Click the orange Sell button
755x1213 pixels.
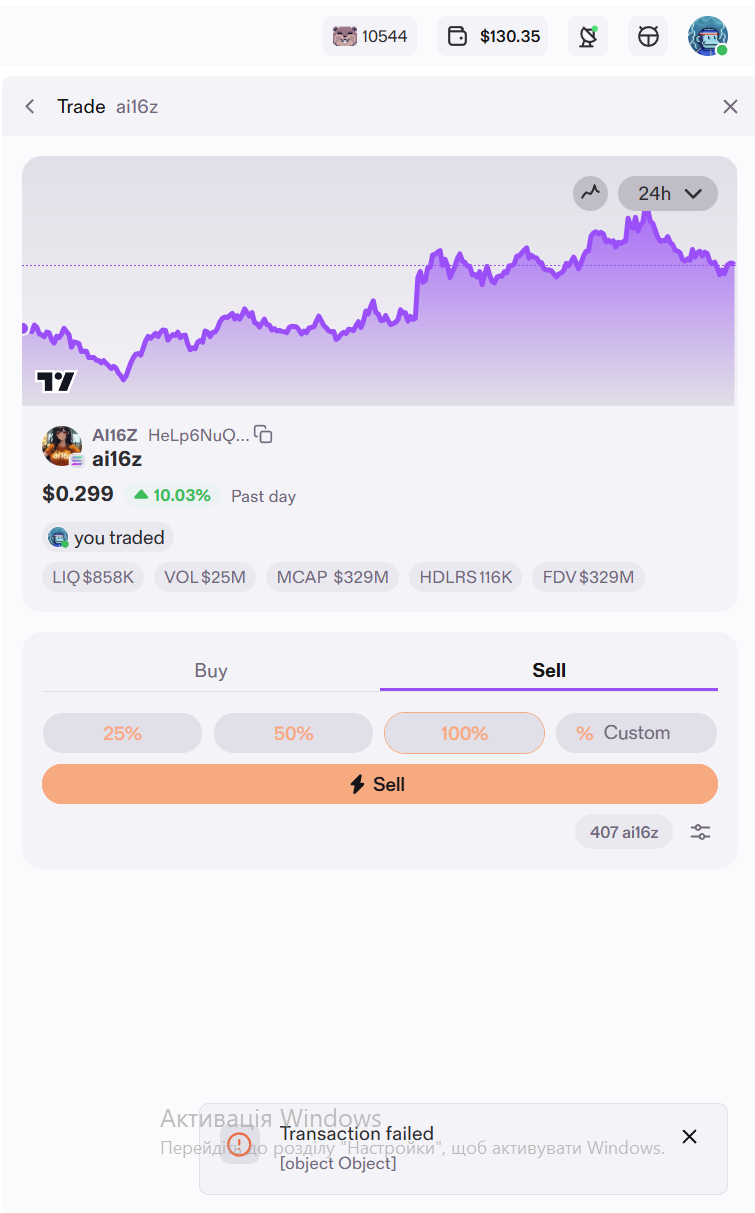tap(380, 784)
